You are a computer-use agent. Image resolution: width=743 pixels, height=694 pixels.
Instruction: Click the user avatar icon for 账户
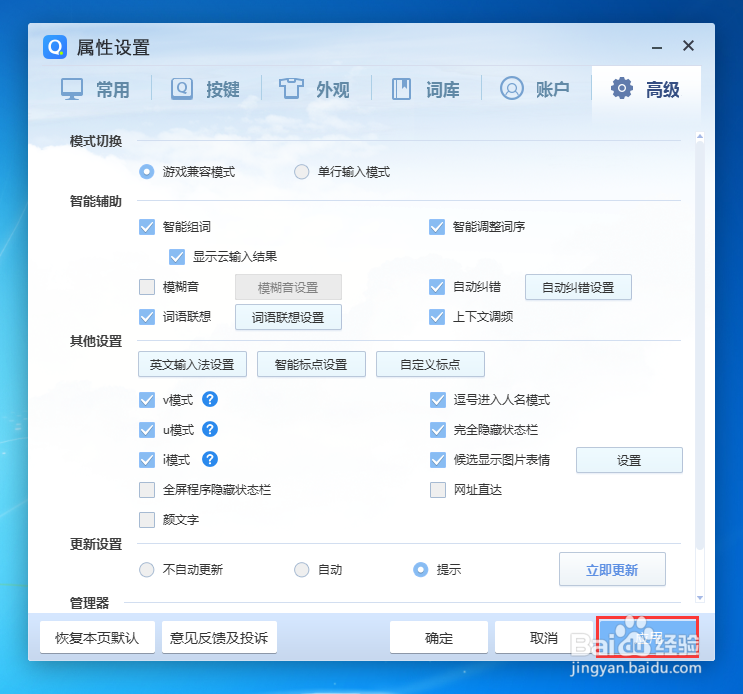click(x=512, y=88)
